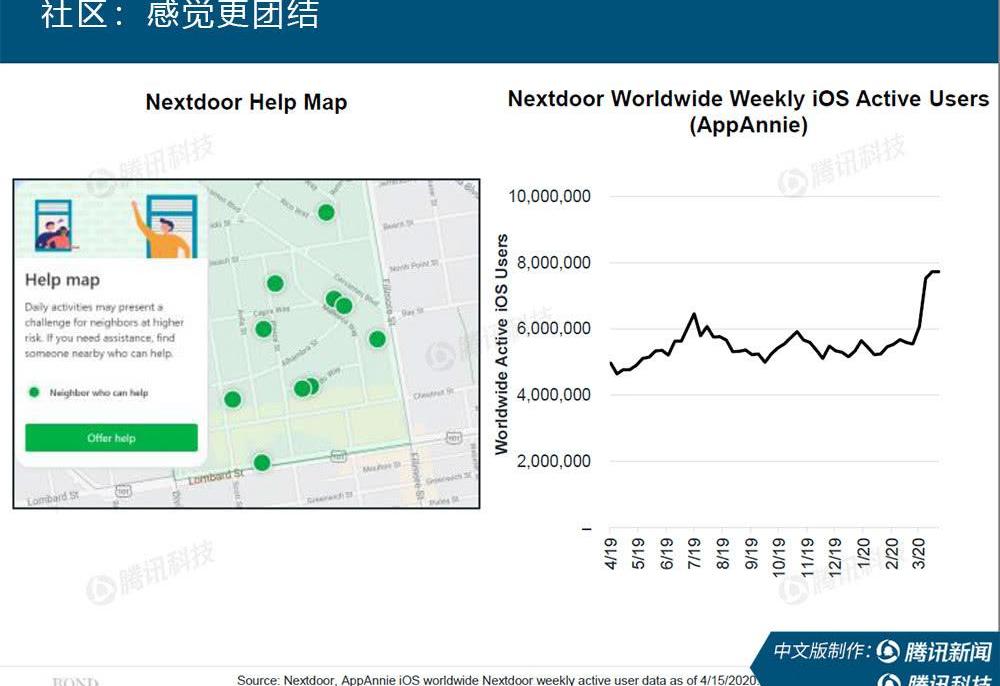Click the '1/20' x-axis label
The height and width of the screenshot is (686, 1000).
(863, 553)
